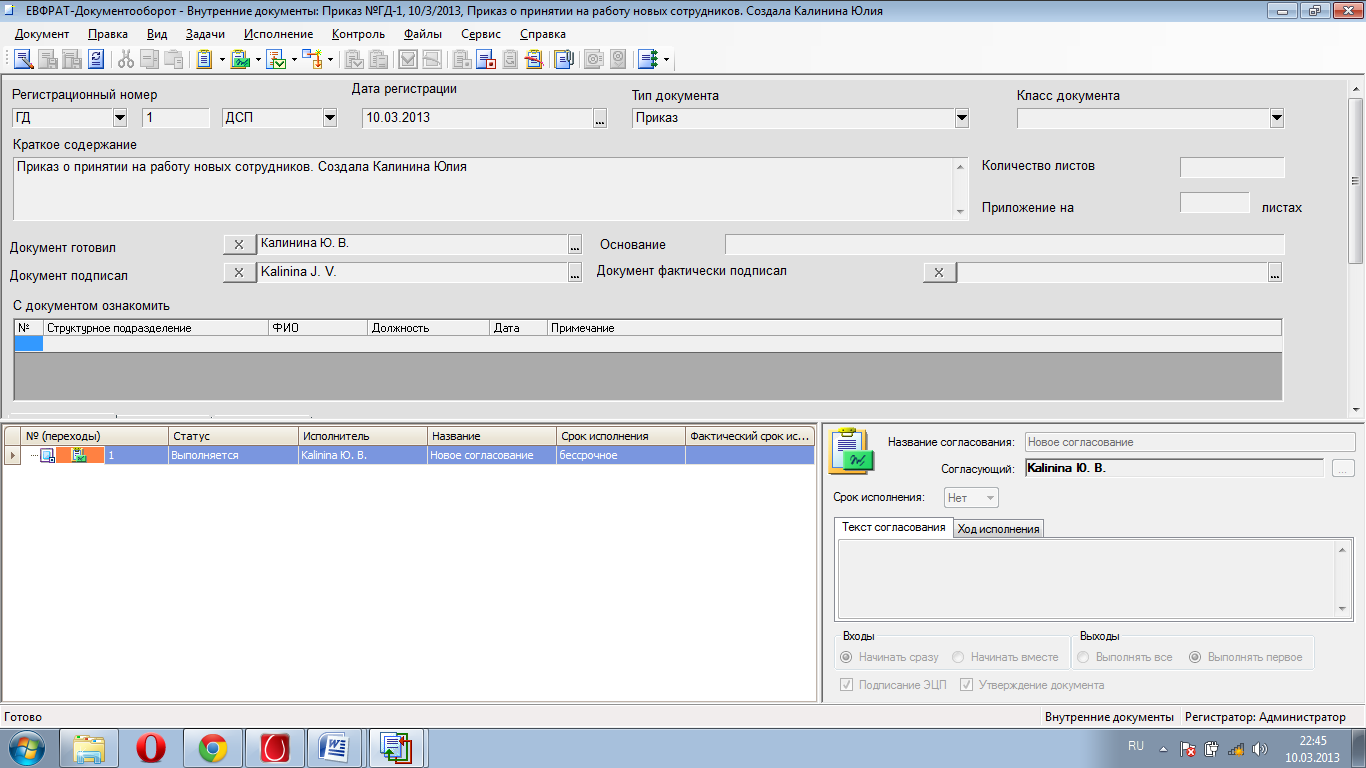
Task: Open the Тип документа dropdown
Action: point(962,118)
